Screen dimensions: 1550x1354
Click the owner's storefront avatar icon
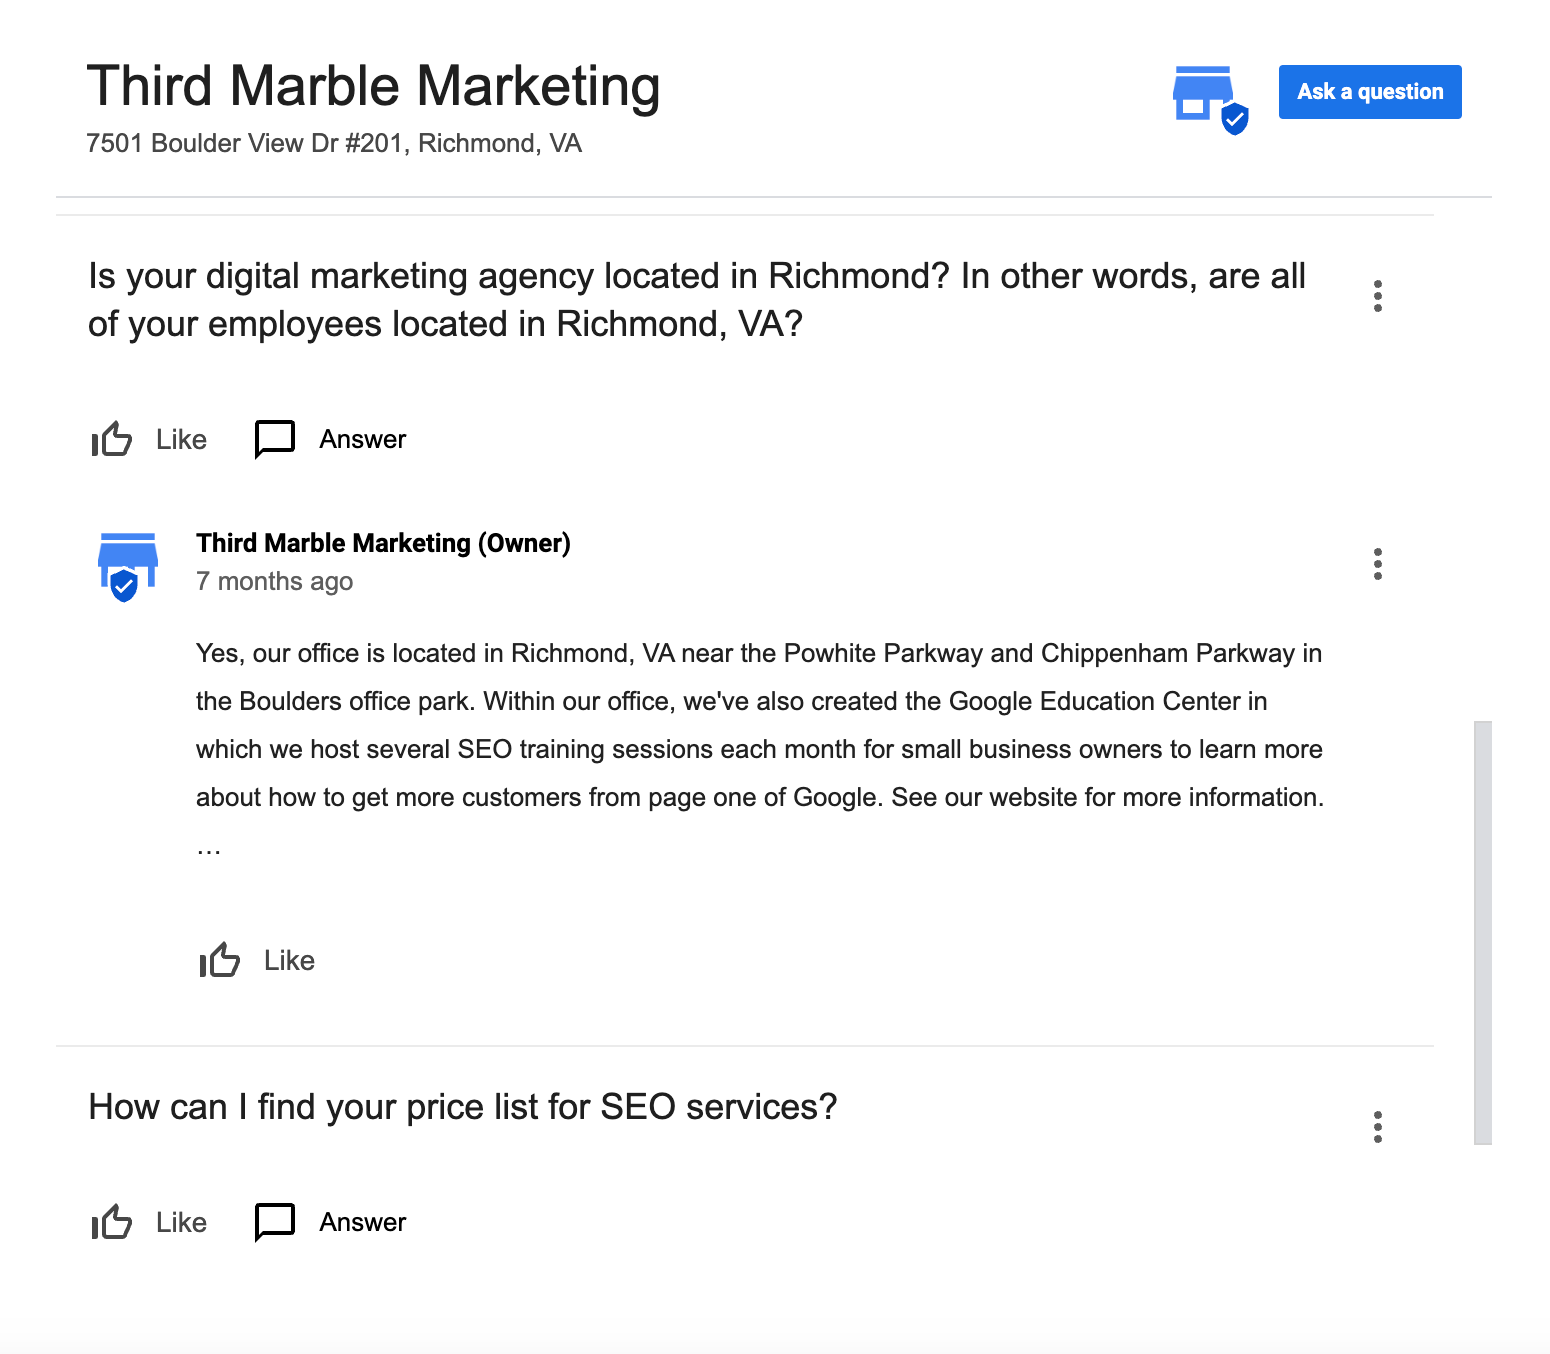pos(128,567)
